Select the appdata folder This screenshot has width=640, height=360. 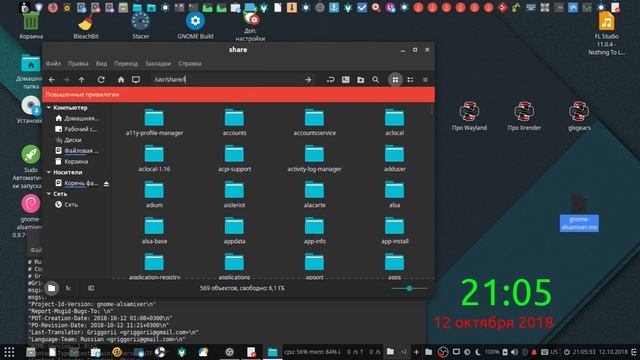[234, 231]
